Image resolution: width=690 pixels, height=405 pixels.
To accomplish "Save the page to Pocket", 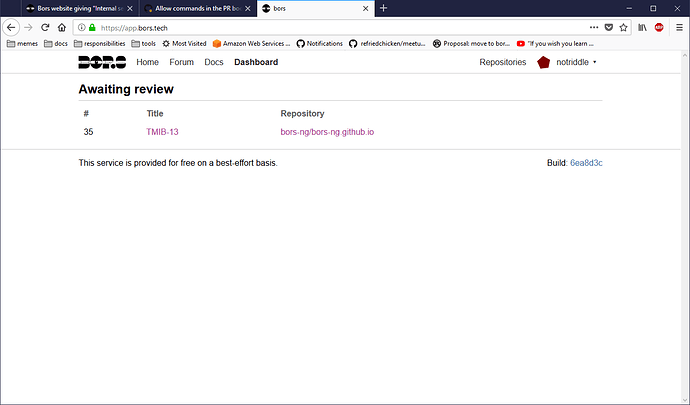I will point(609,27).
